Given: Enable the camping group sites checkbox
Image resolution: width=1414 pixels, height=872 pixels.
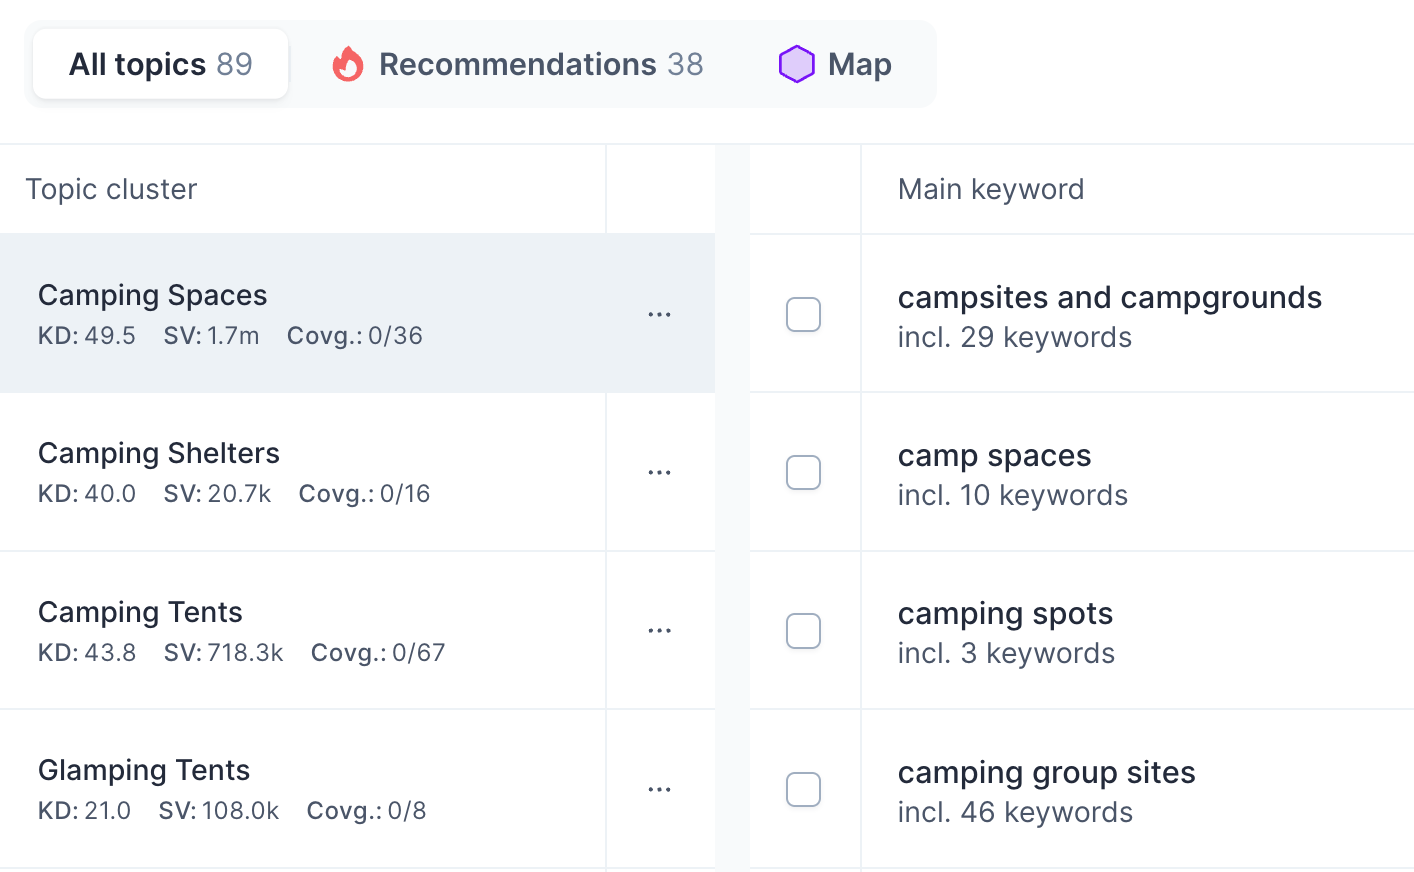Looking at the screenshot, I should click(803, 789).
